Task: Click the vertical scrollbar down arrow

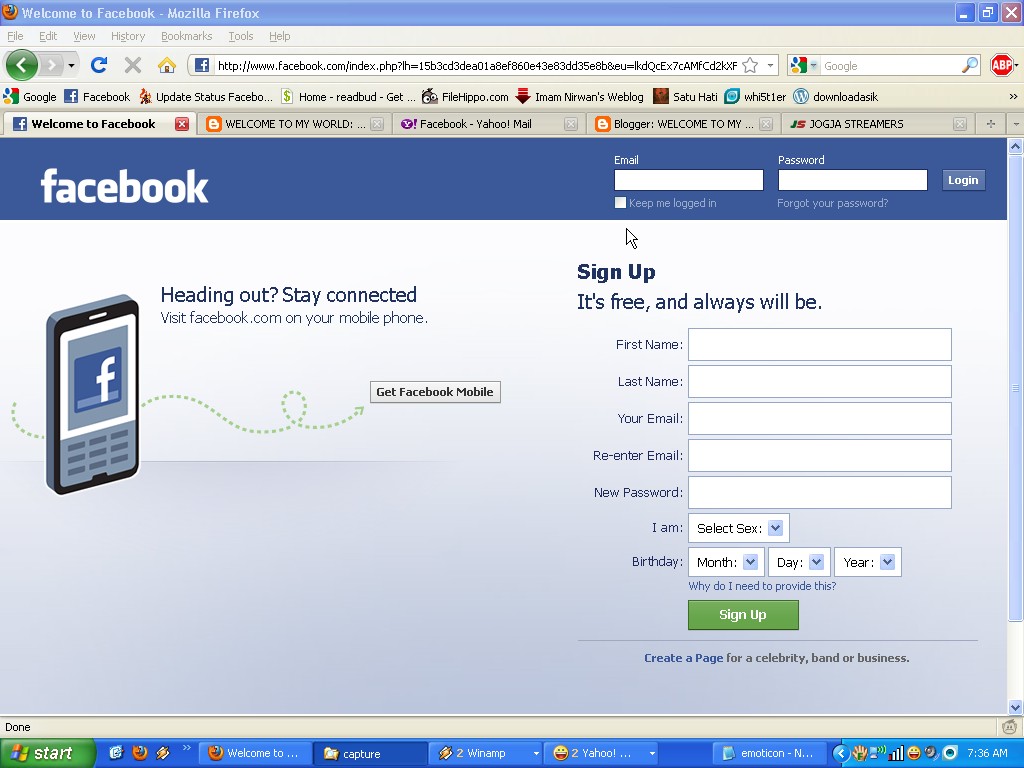Action: [1015, 707]
